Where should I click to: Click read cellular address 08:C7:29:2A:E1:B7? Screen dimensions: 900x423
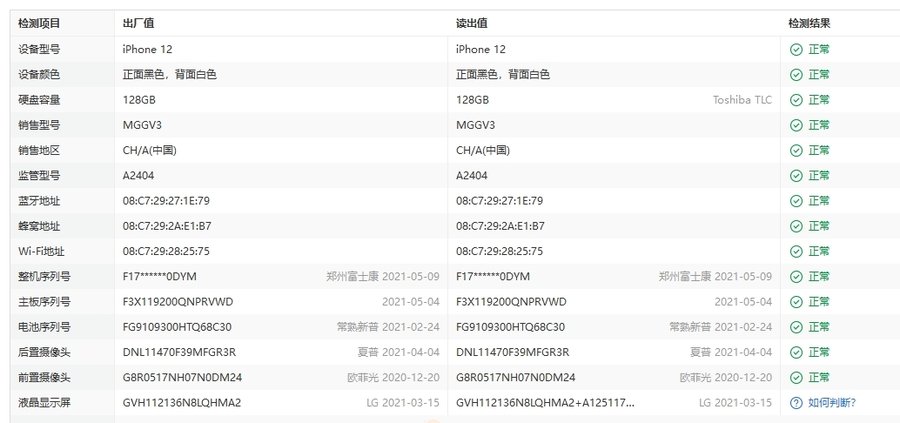point(501,226)
